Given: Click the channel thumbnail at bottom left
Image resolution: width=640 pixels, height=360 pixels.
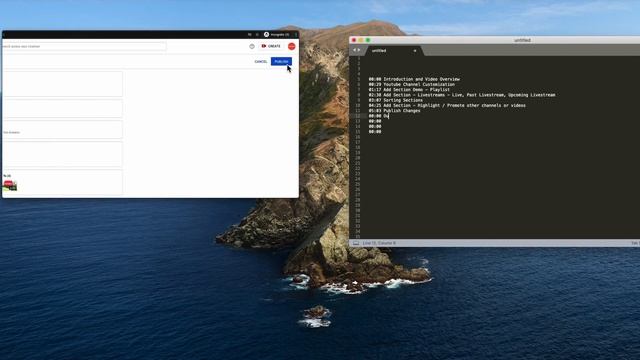Looking at the screenshot, I should [x=10, y=185].
